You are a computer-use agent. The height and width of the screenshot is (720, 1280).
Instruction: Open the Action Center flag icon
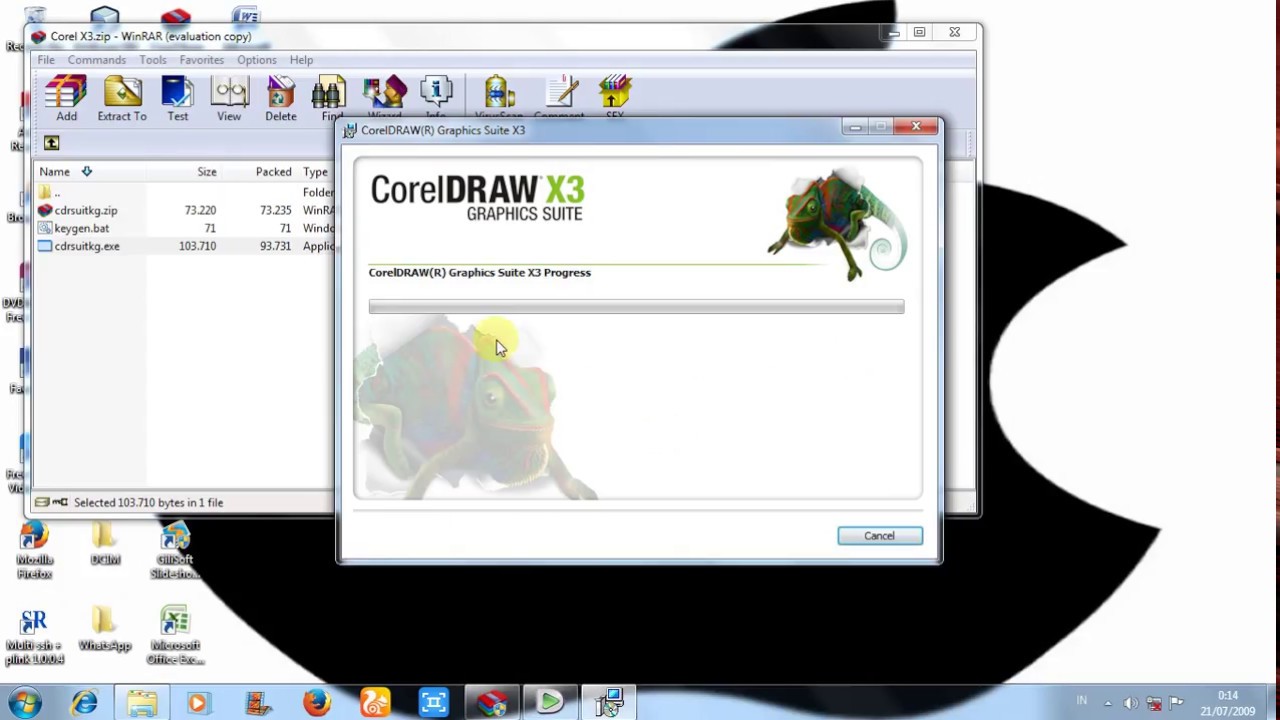click(x=1177, y=703)
